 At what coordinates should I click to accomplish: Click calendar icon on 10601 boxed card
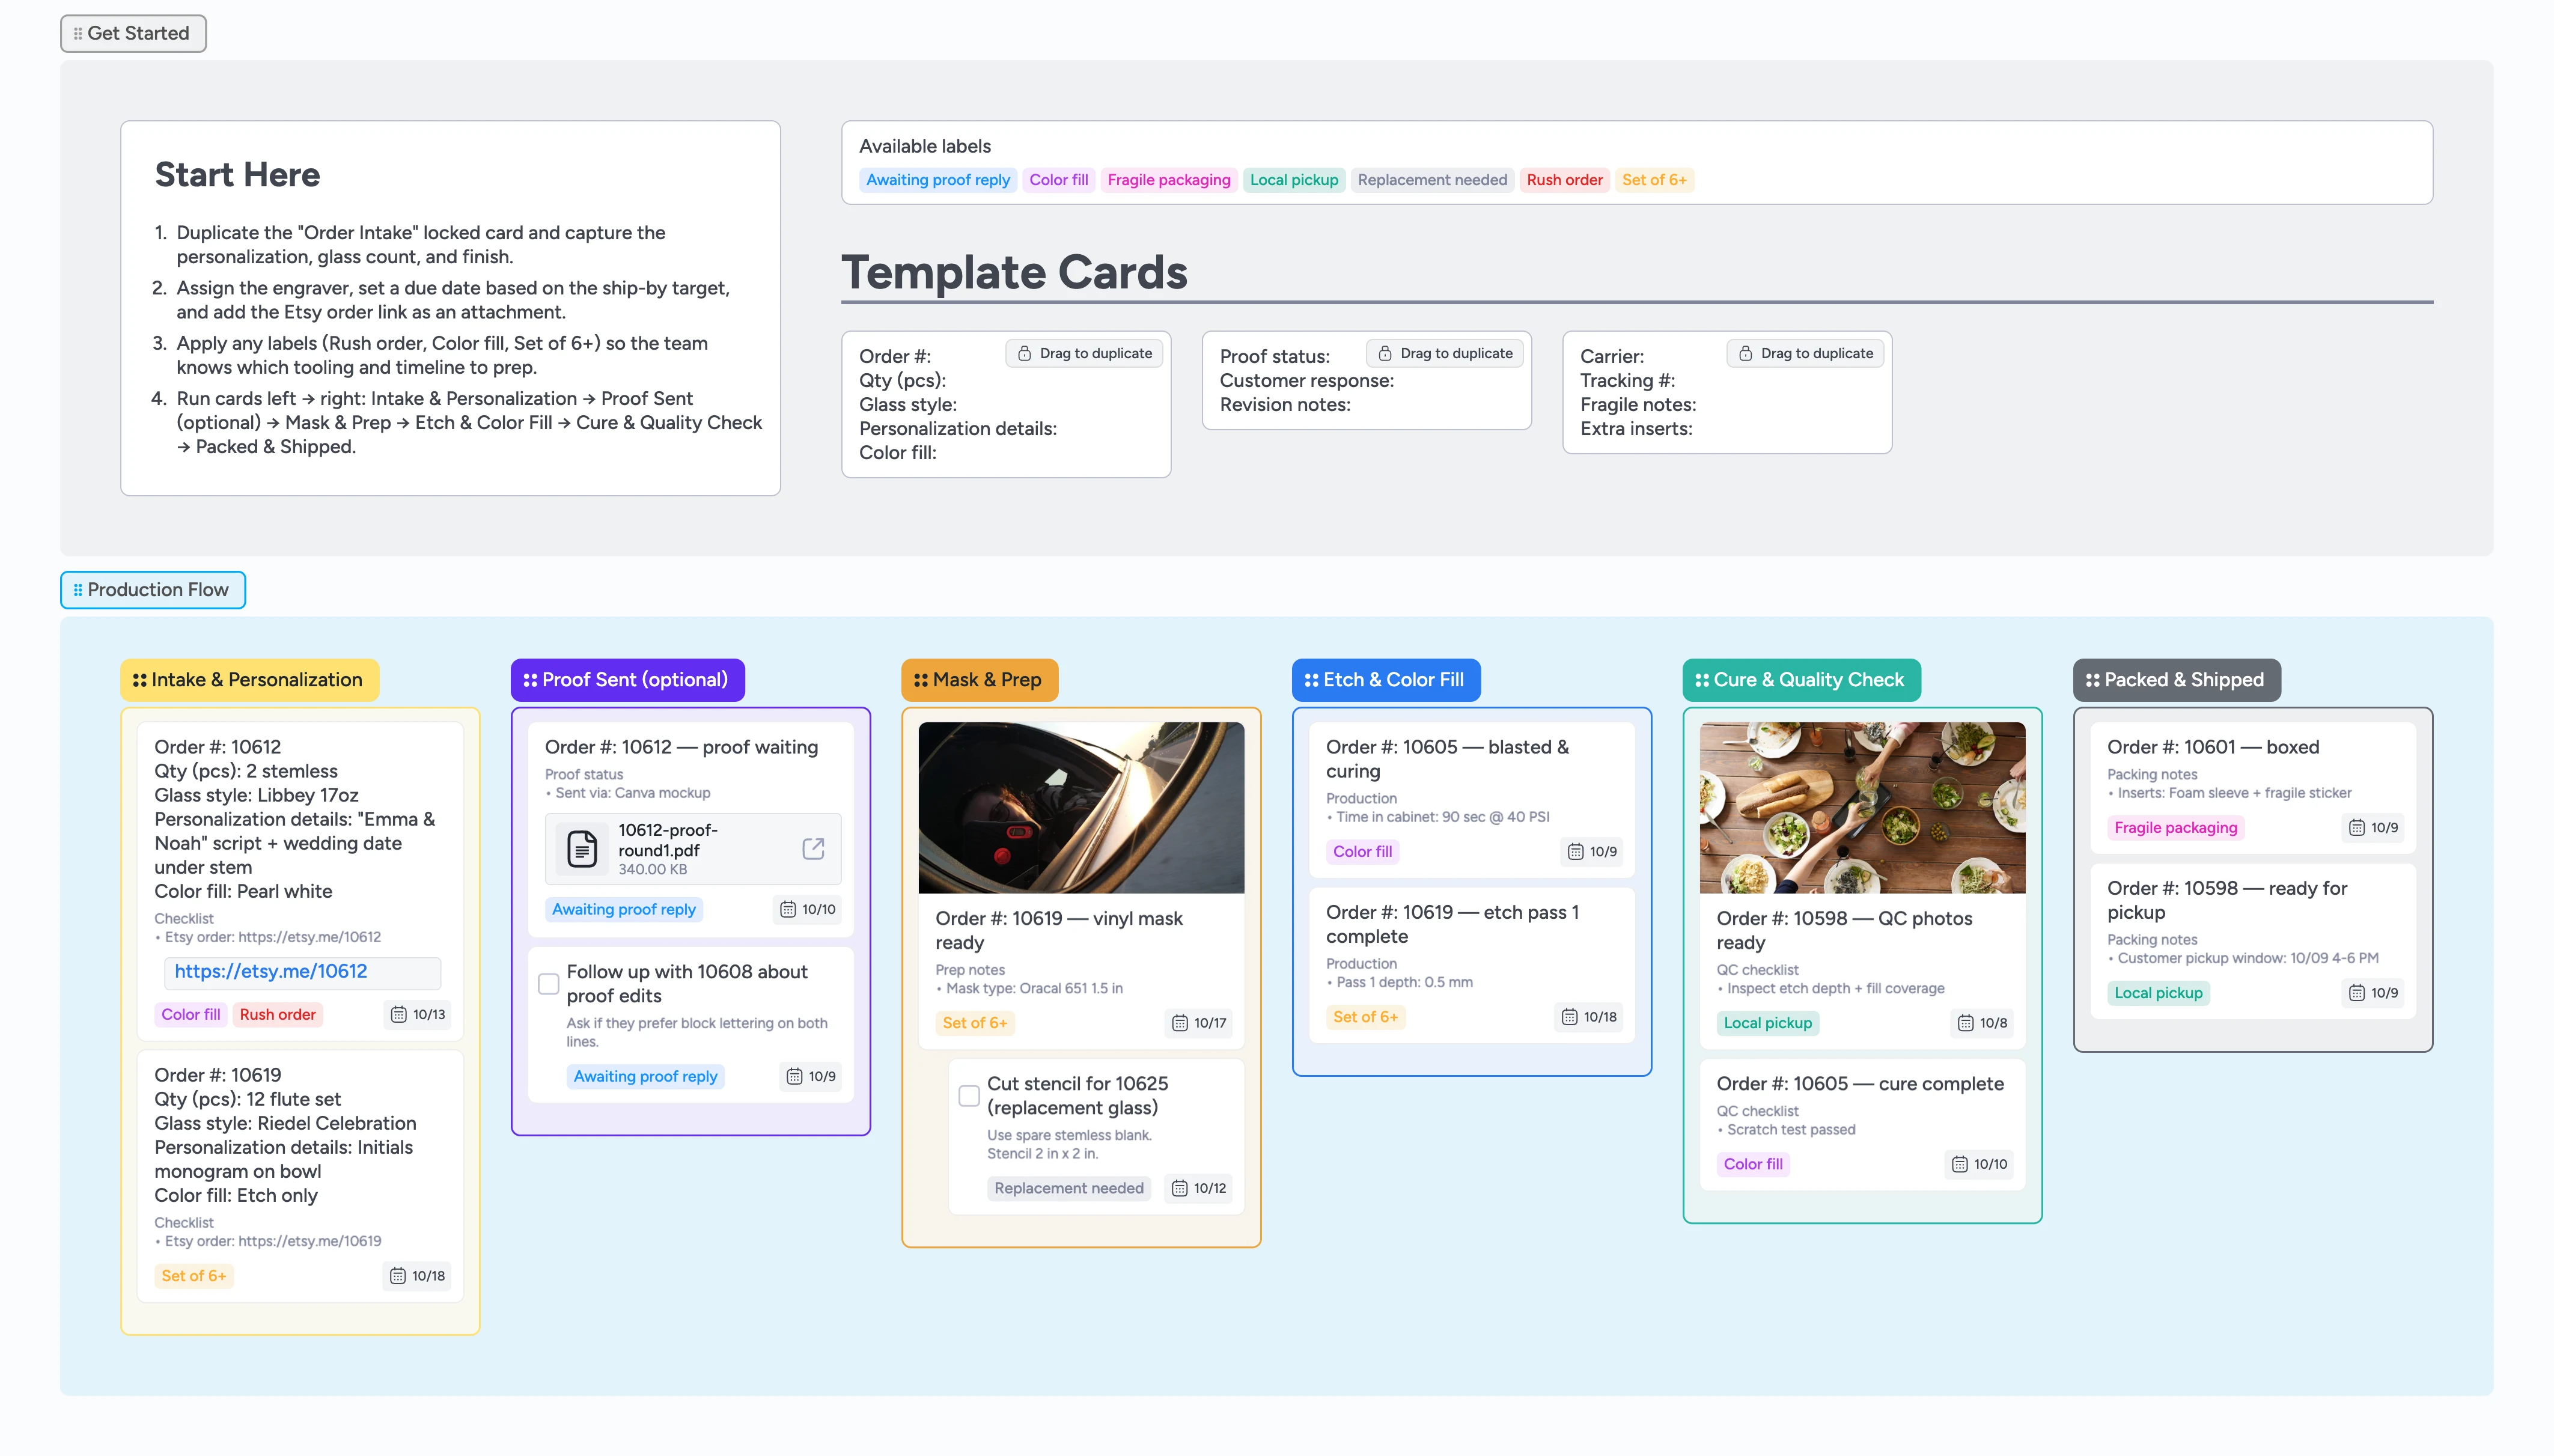[x=2356, y=827]
